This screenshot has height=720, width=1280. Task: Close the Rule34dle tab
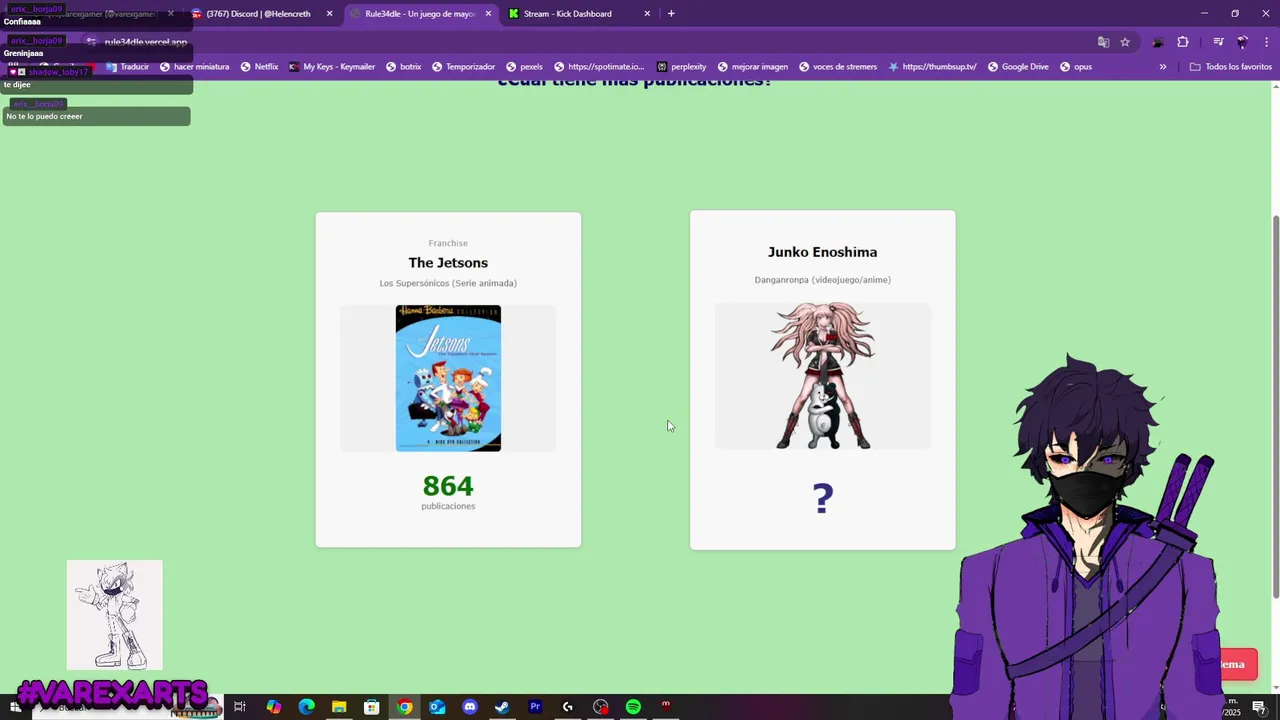(488, 14)
